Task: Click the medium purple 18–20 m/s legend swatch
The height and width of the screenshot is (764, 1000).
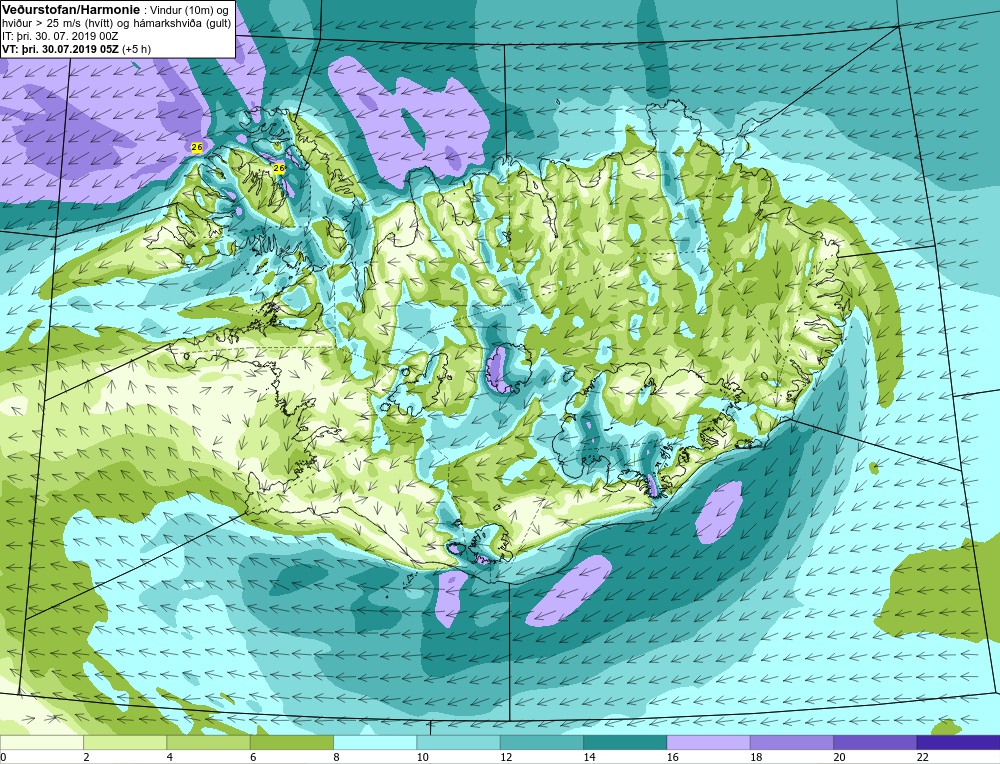Action: tap(791, 742)
